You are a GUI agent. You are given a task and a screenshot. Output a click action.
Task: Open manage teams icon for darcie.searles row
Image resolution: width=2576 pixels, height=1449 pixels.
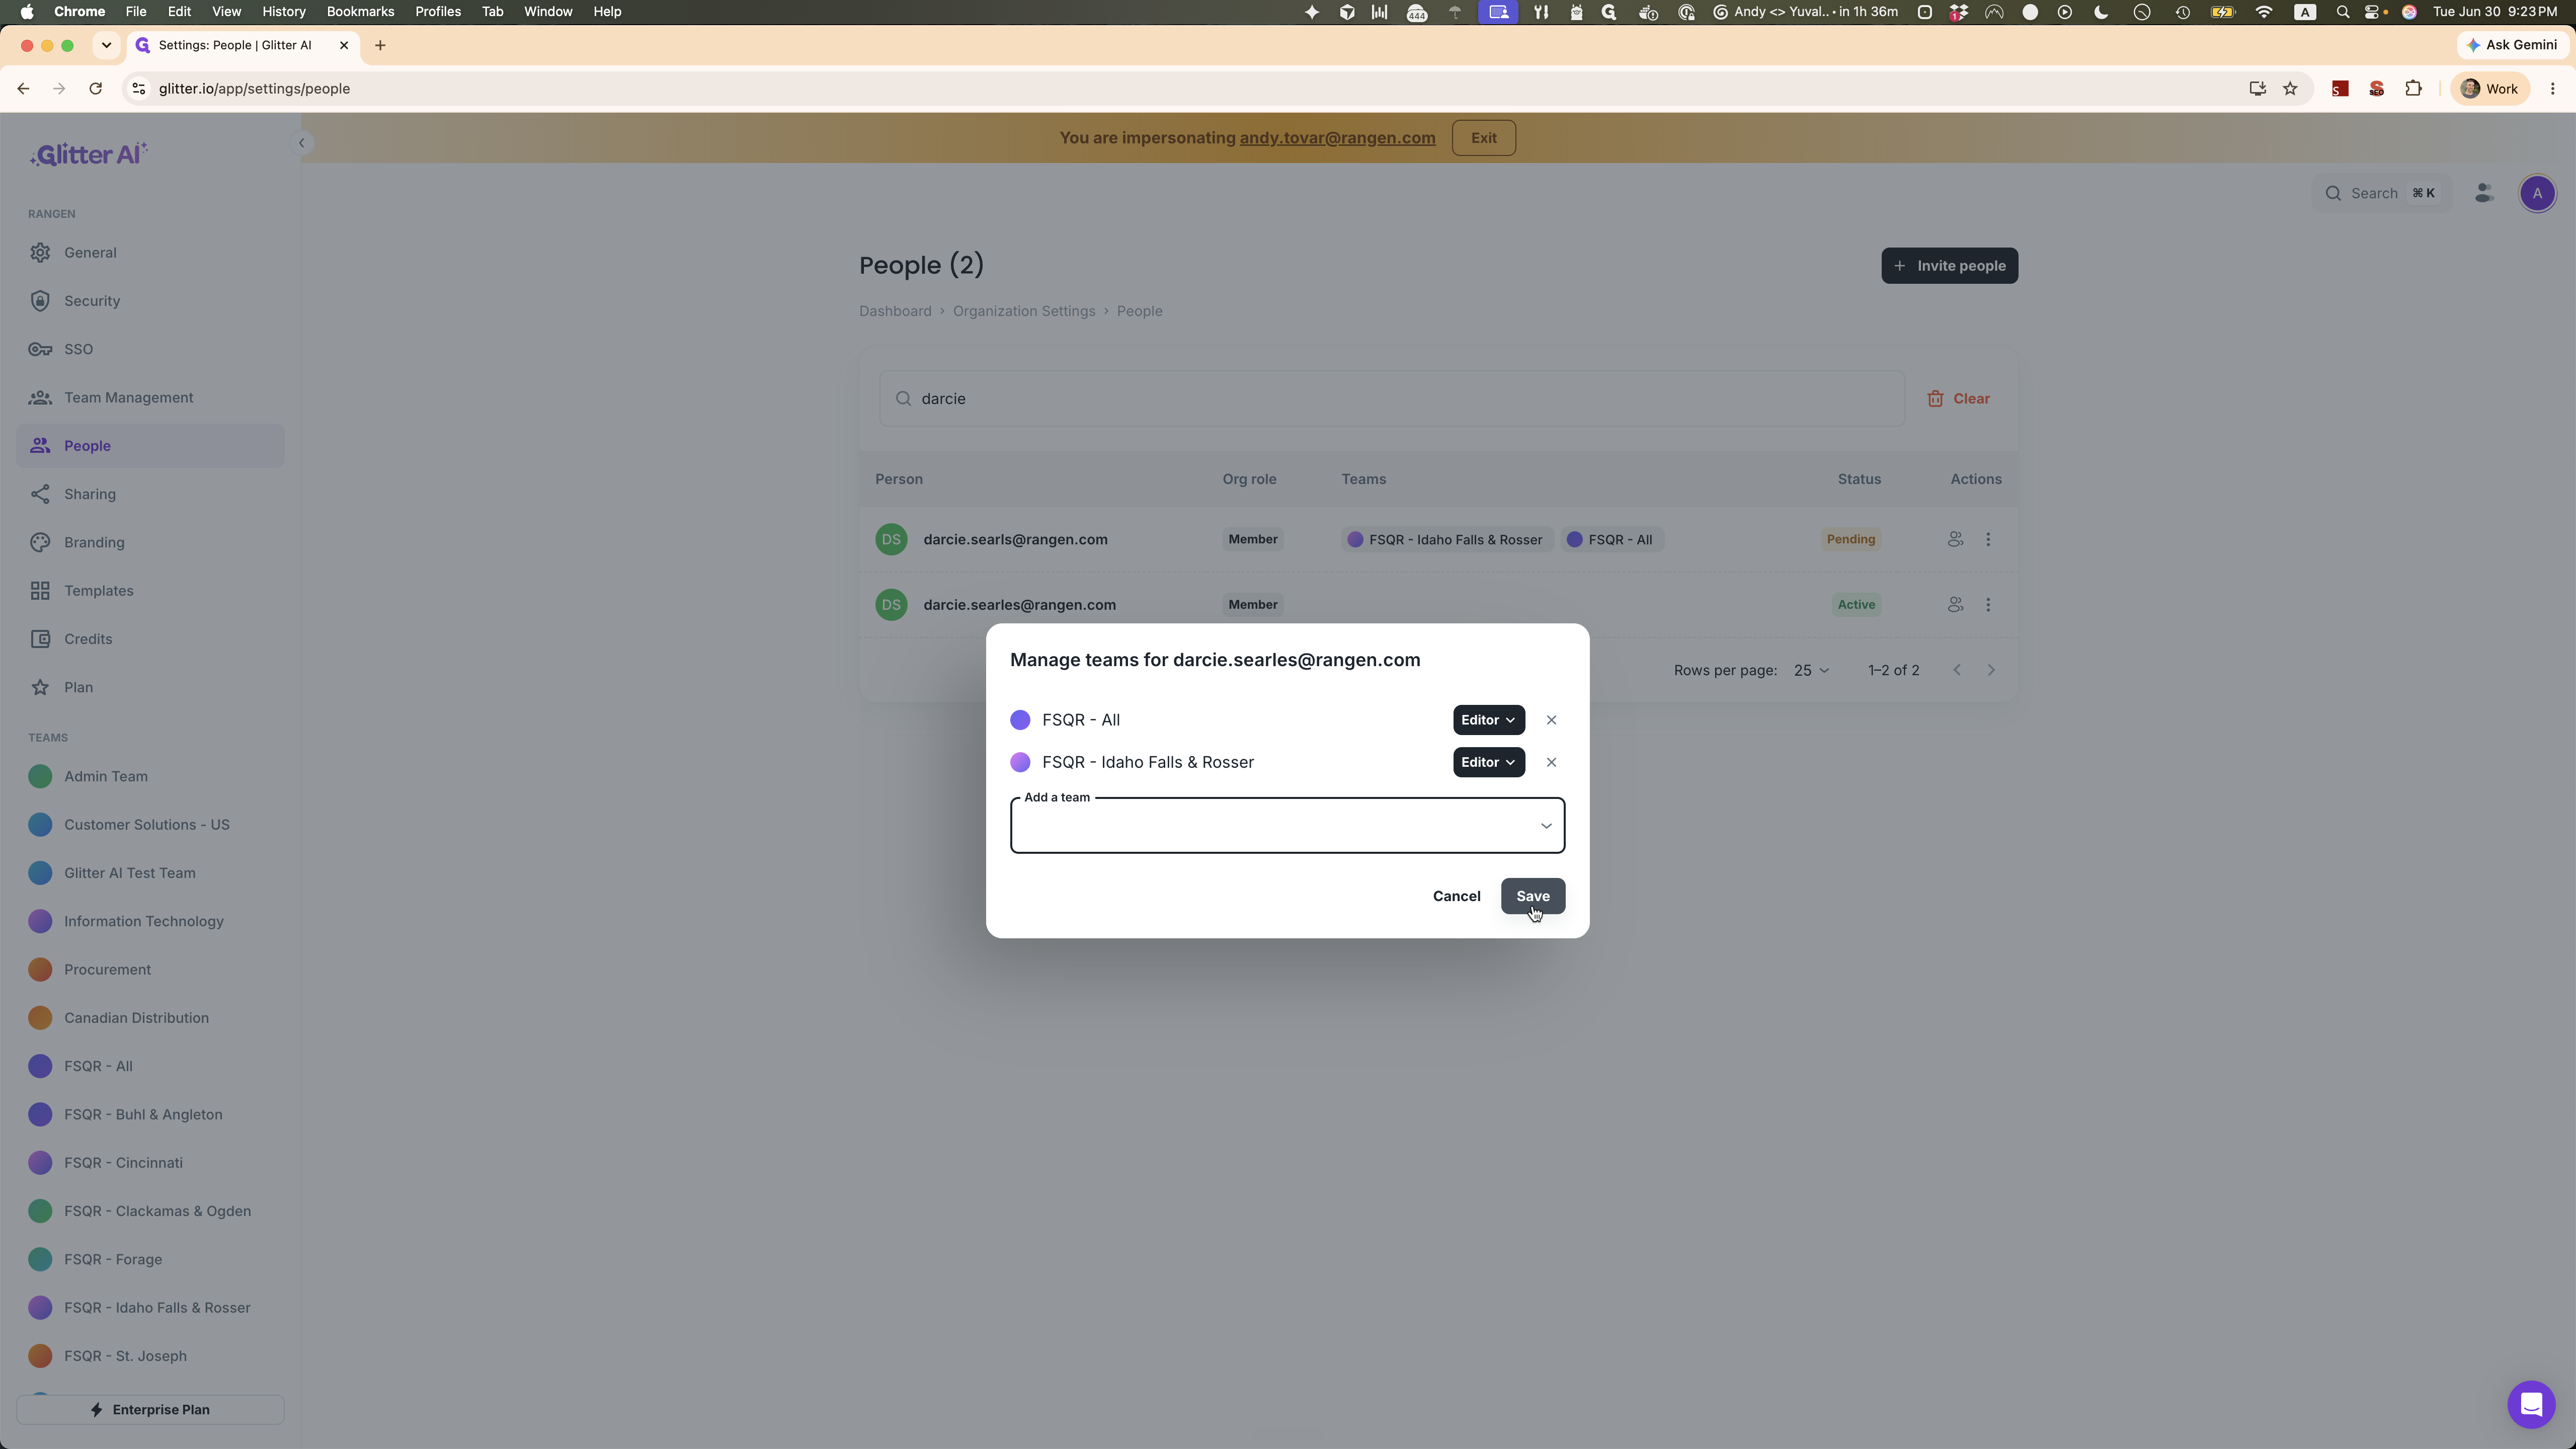pos(1955,605)
